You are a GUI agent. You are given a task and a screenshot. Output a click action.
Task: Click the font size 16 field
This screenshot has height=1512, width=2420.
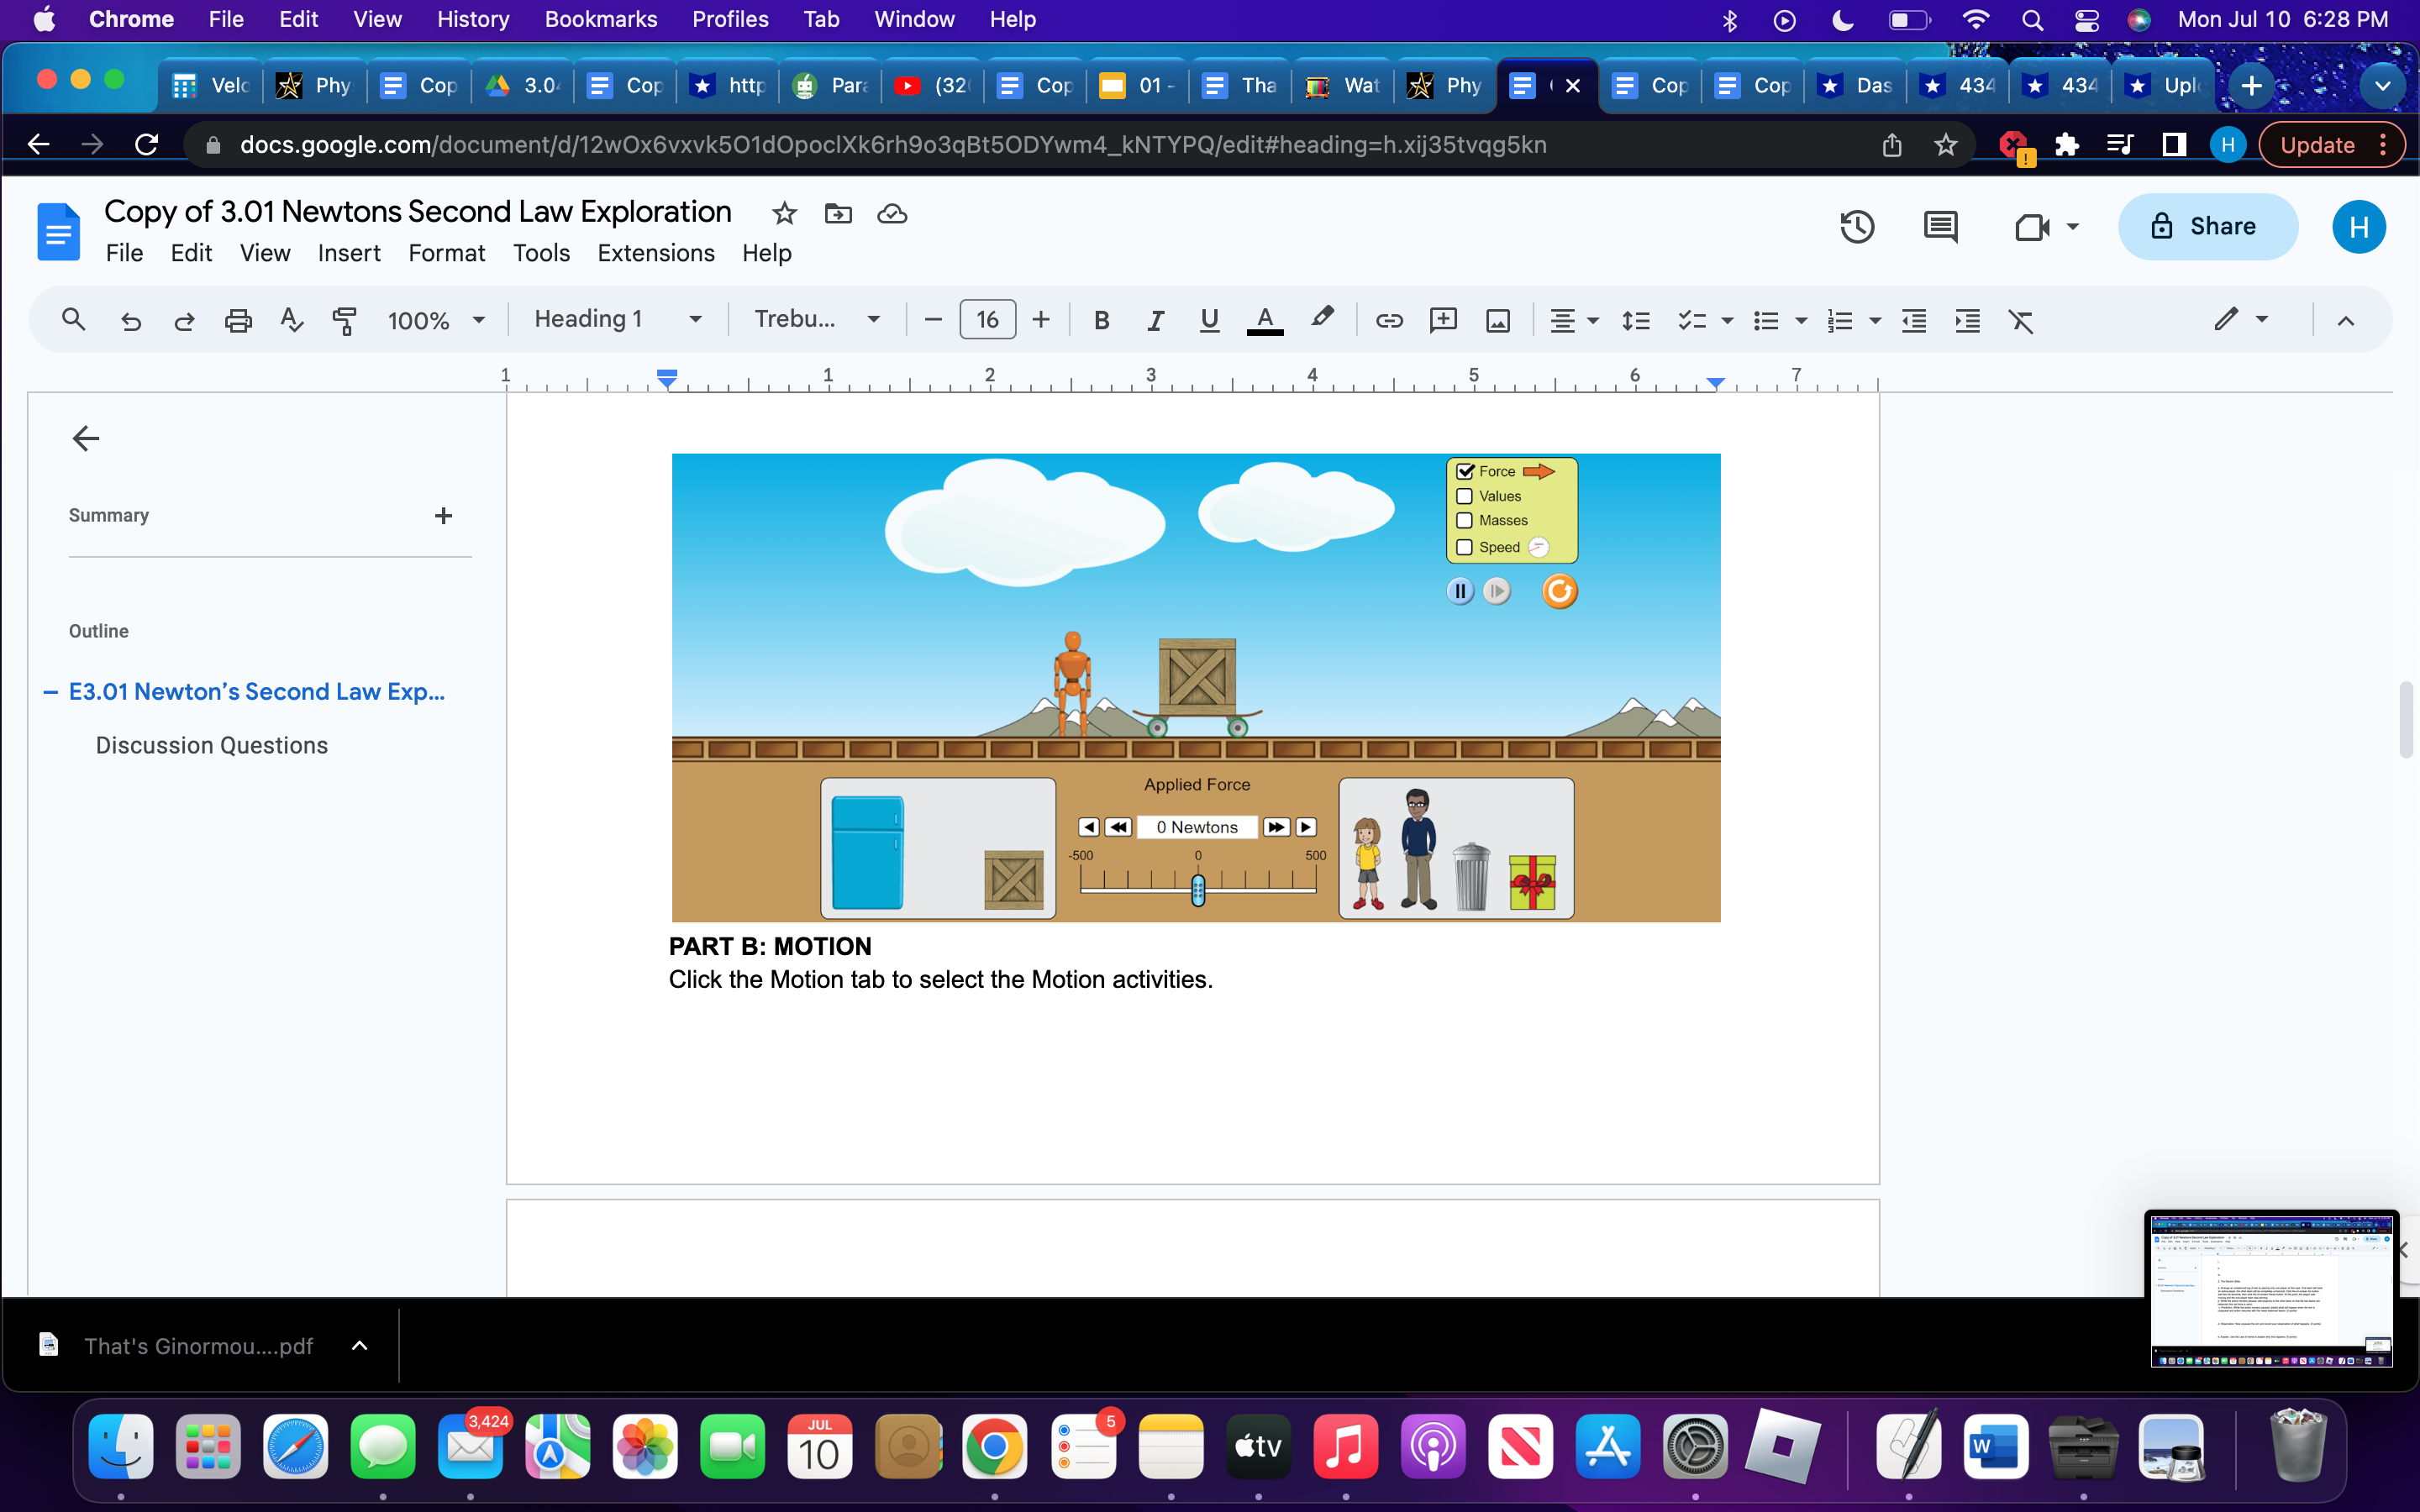click(x=987, y=320)
